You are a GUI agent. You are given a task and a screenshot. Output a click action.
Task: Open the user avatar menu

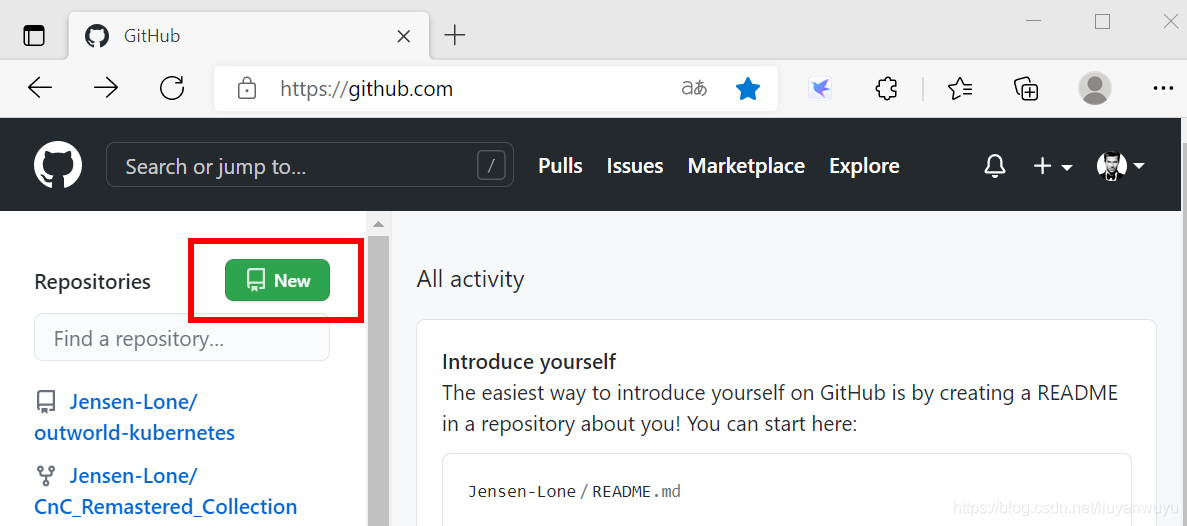(1120, 165)
